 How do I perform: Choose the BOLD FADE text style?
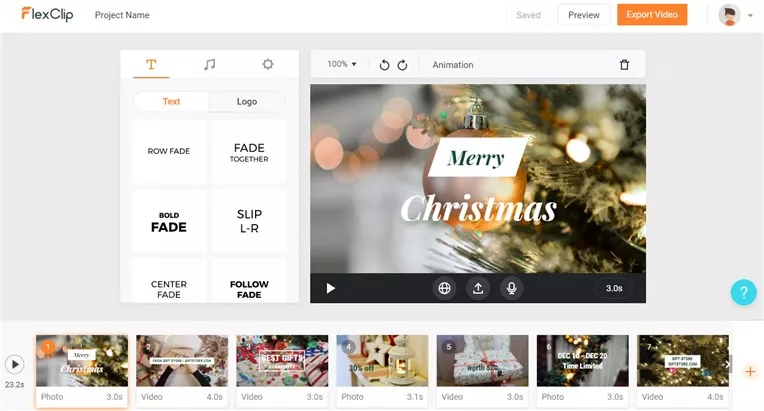169,222
